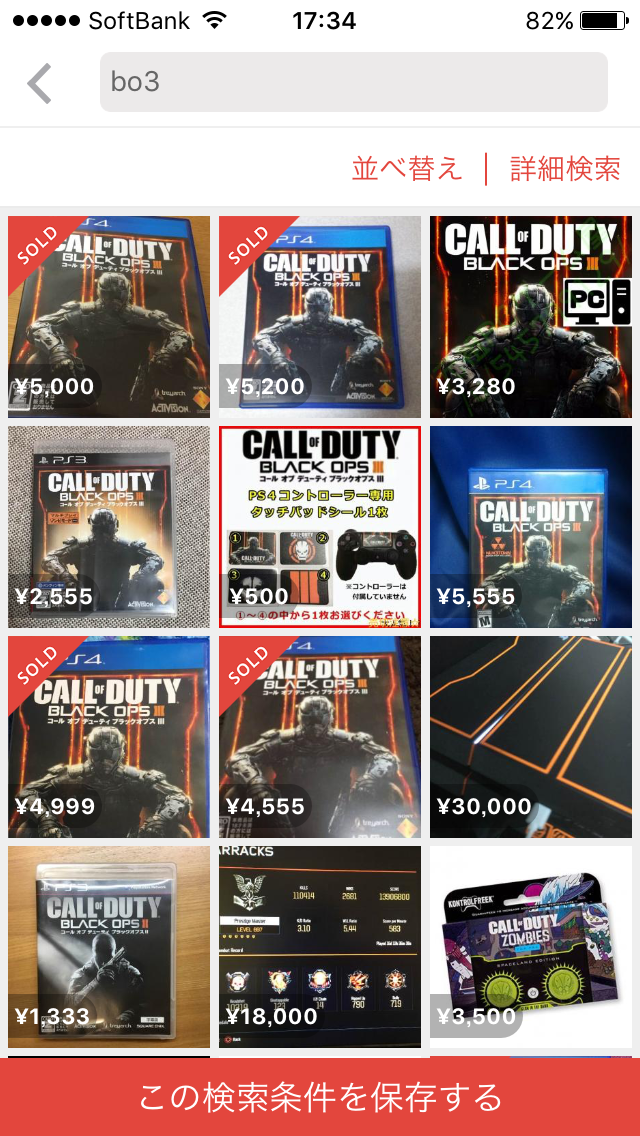Viewport: 640px width, 1136px height.
Task: Open the sold ¥4,999 listing
Action: [x=109, y=737]
